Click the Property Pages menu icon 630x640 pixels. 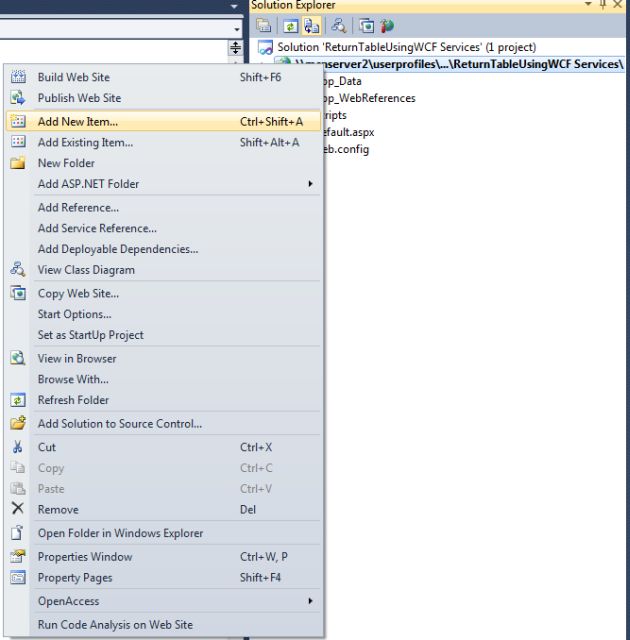(x=18, y=577)
